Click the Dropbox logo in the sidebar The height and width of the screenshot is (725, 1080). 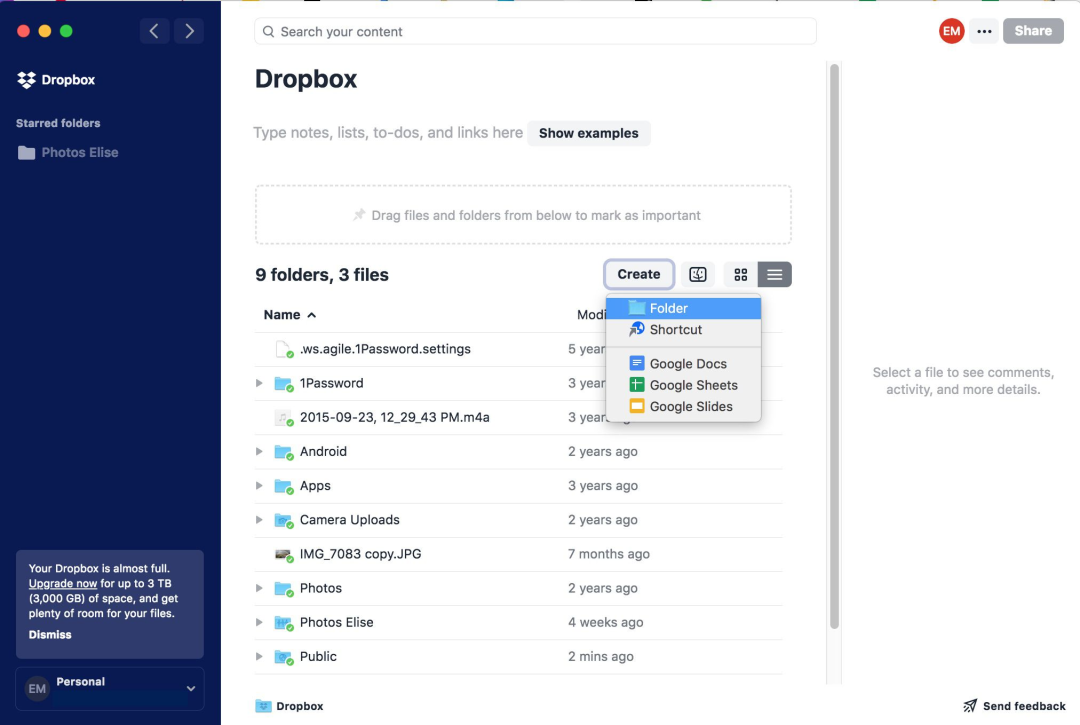pos(26,80)
